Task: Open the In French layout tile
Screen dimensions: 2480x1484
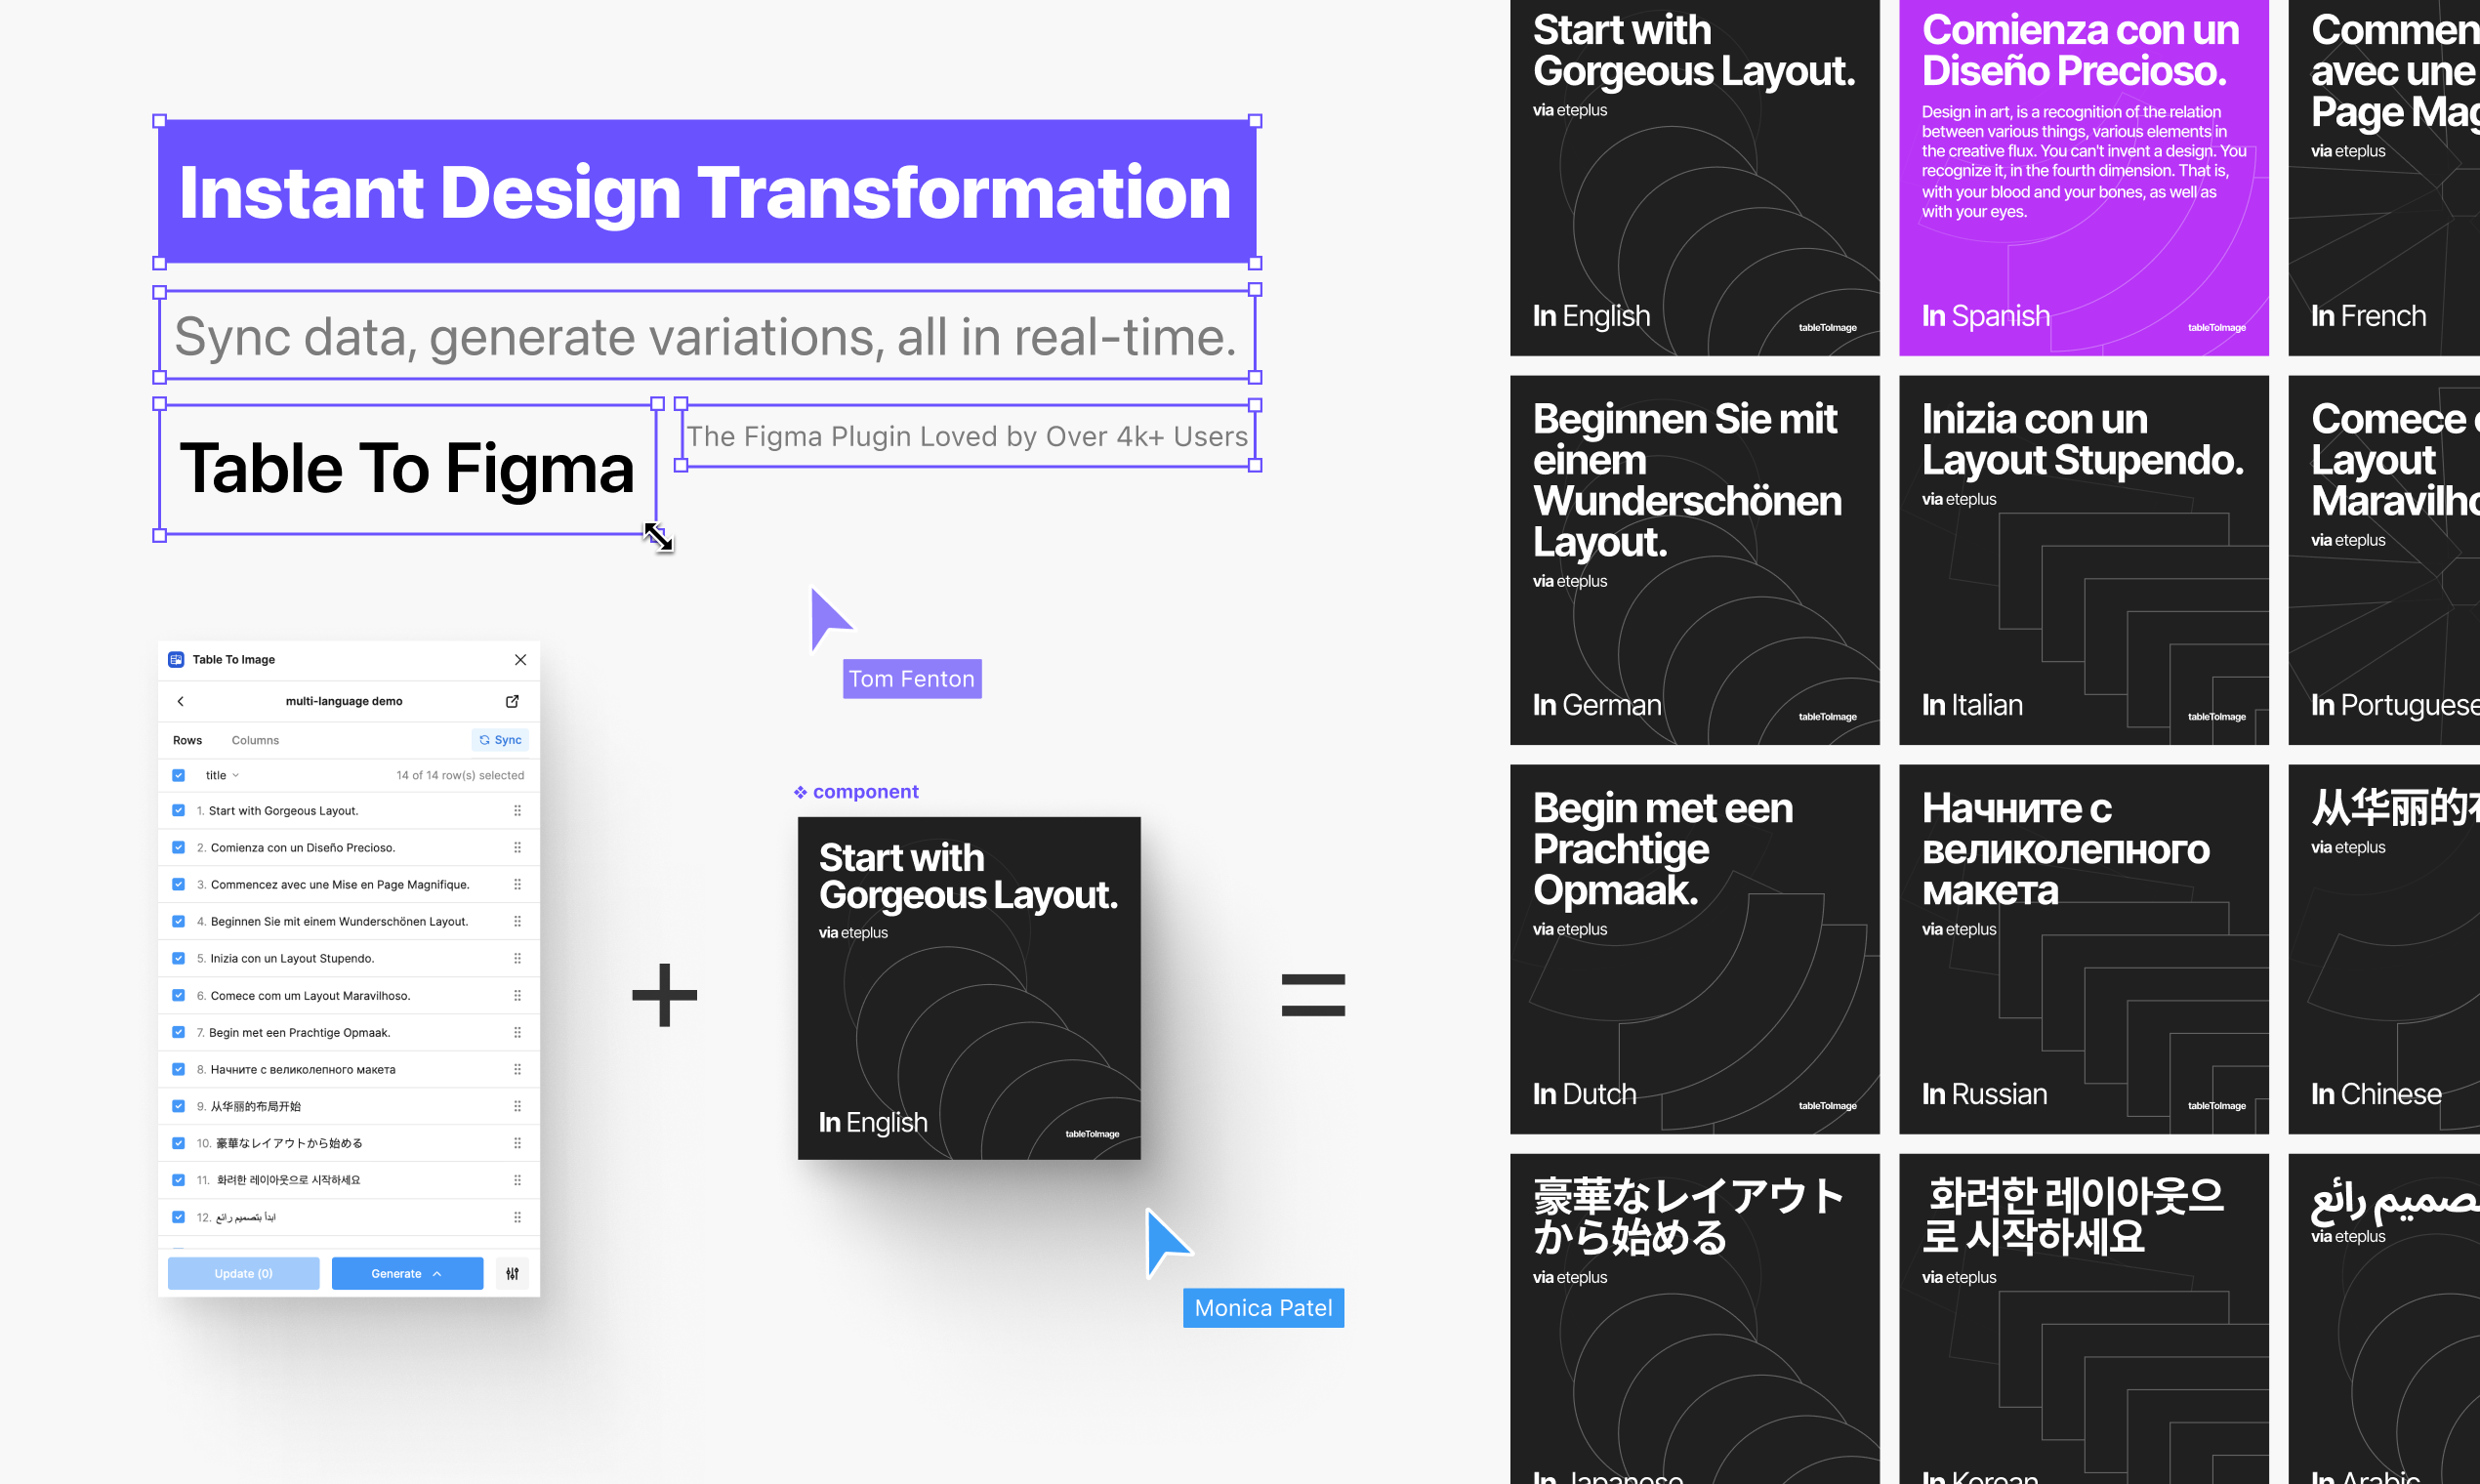Action: tap(2384, 177)
